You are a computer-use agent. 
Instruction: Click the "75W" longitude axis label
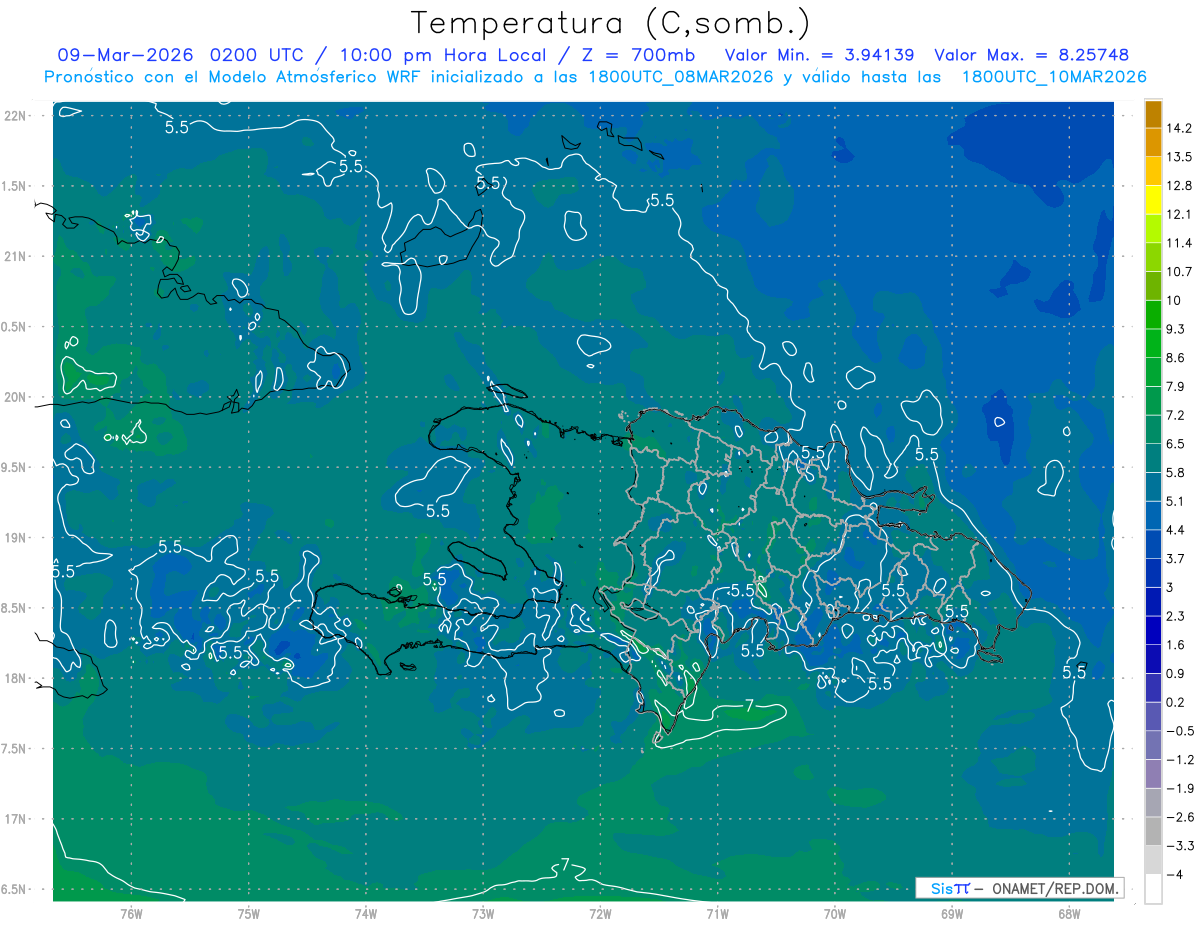249,914
